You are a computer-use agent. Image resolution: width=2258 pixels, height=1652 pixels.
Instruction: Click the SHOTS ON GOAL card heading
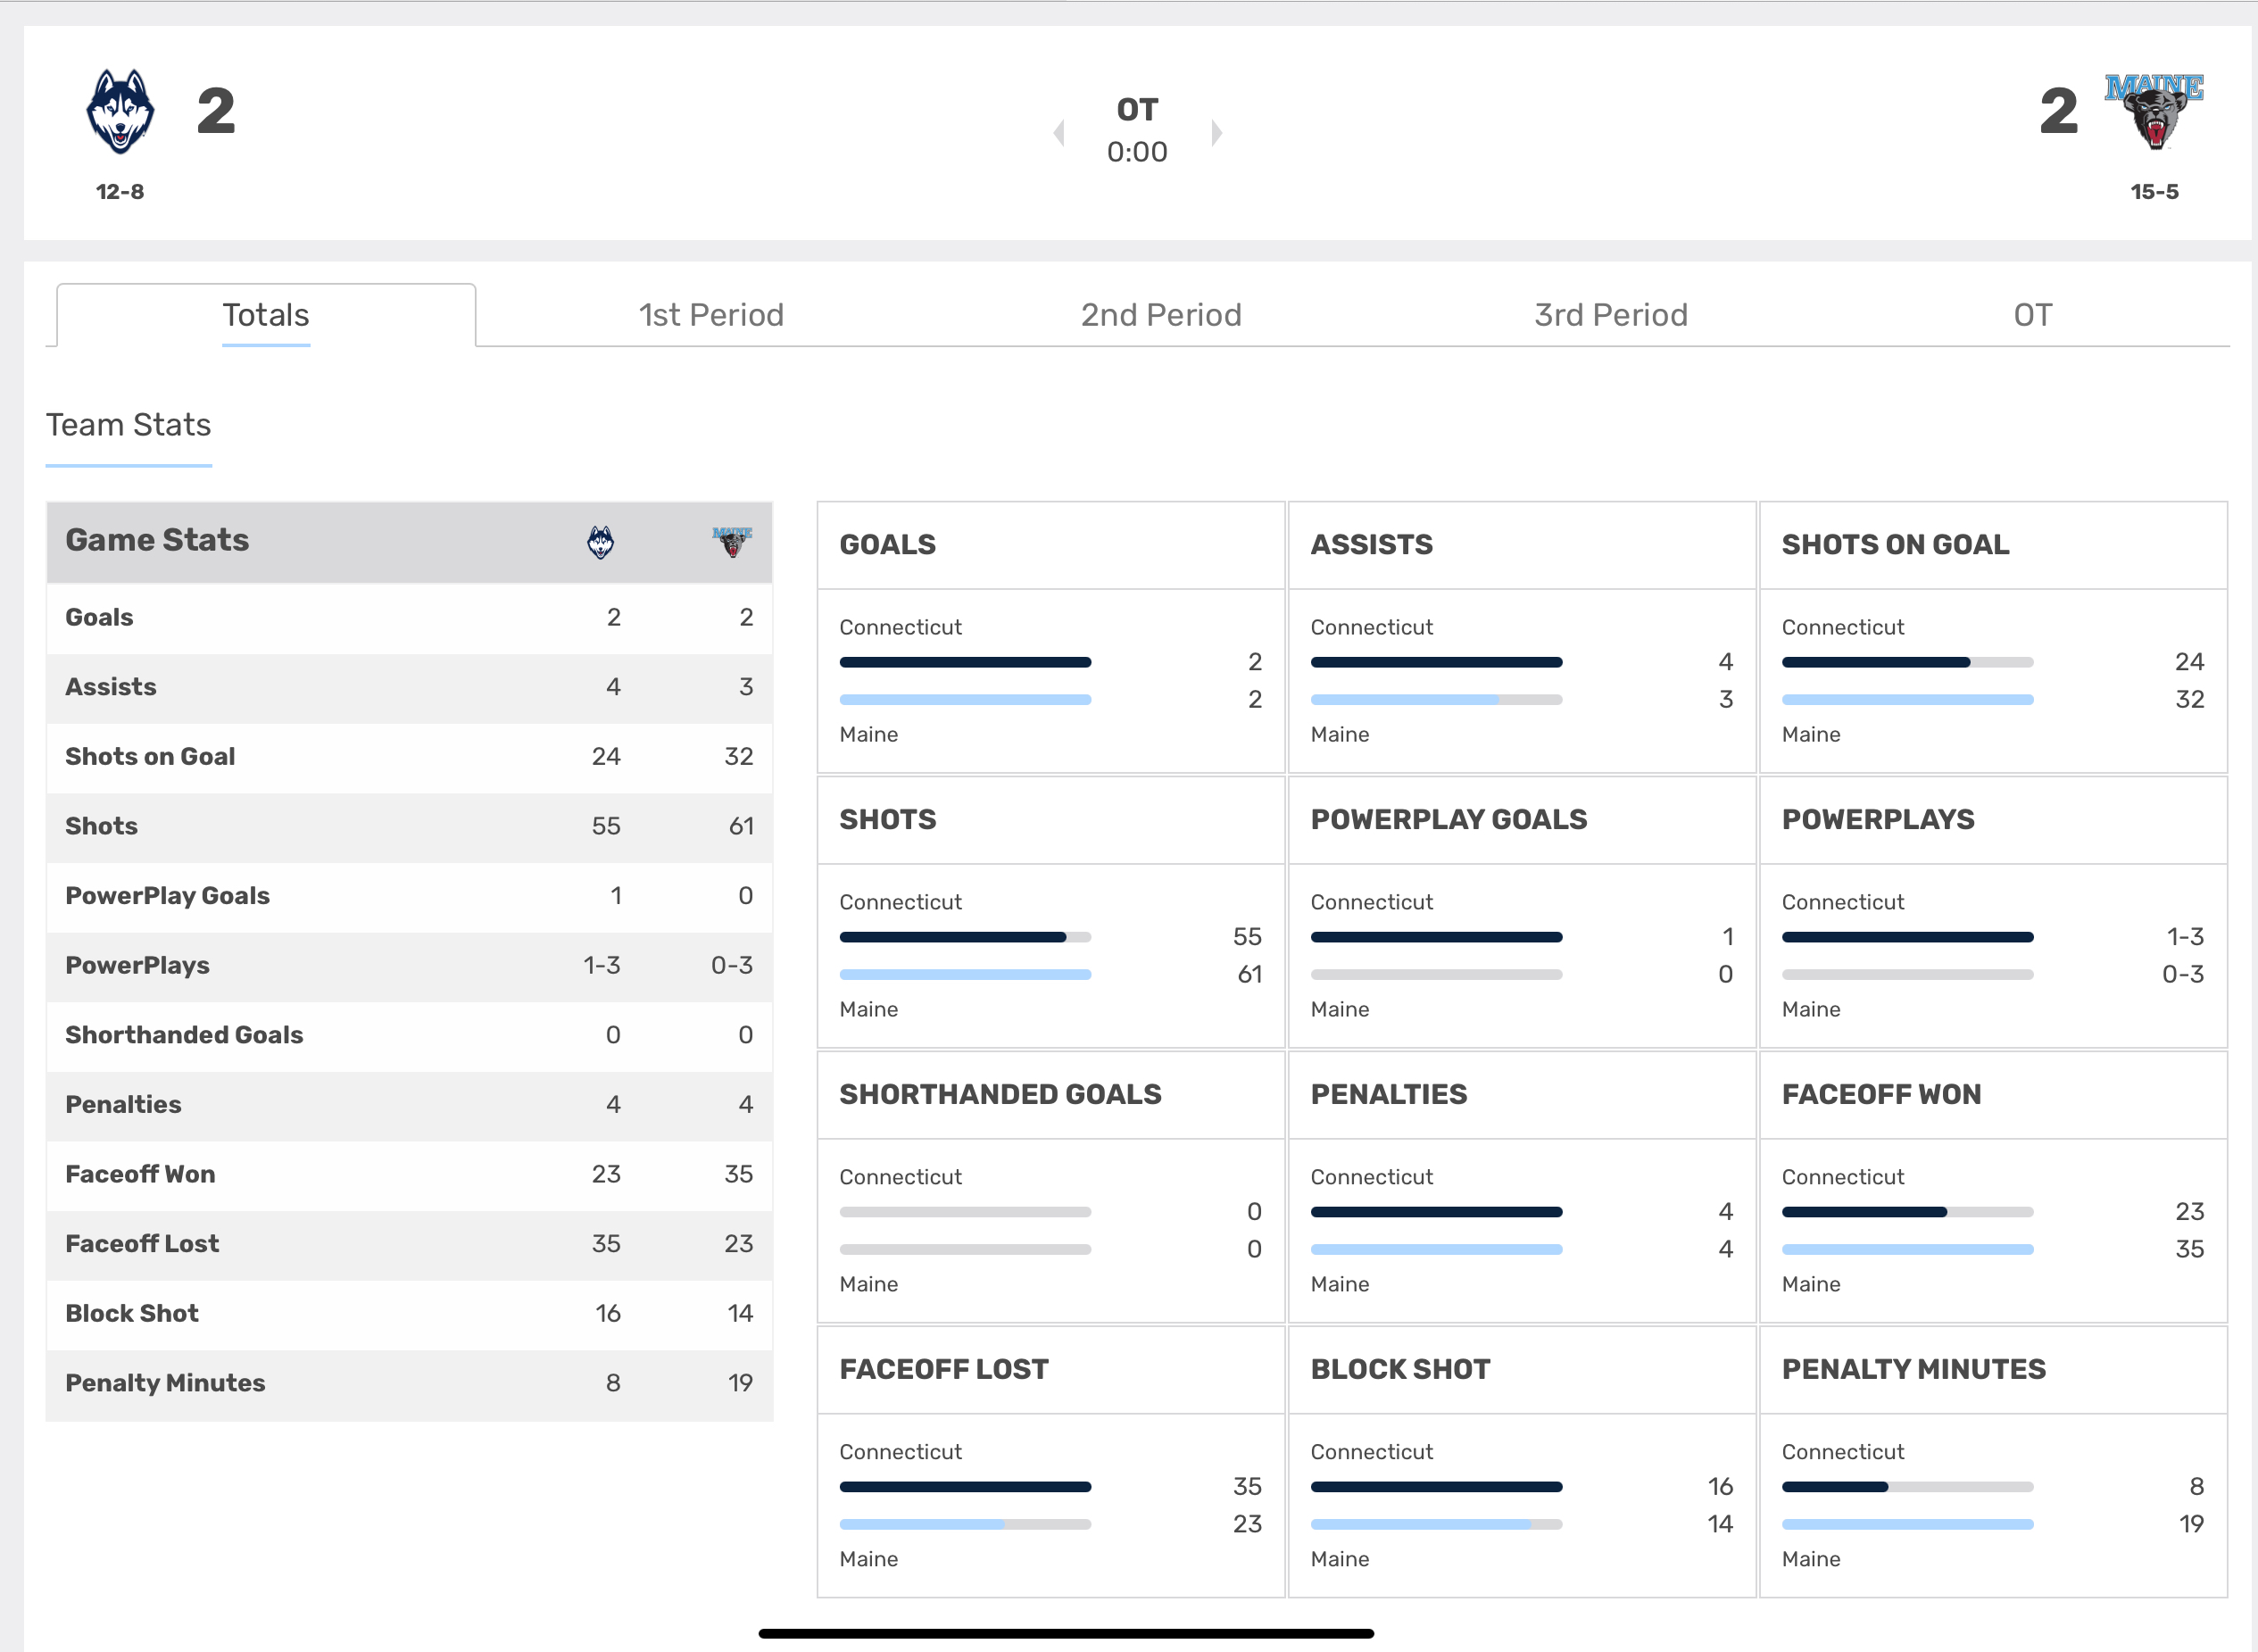coord(1895,545)
